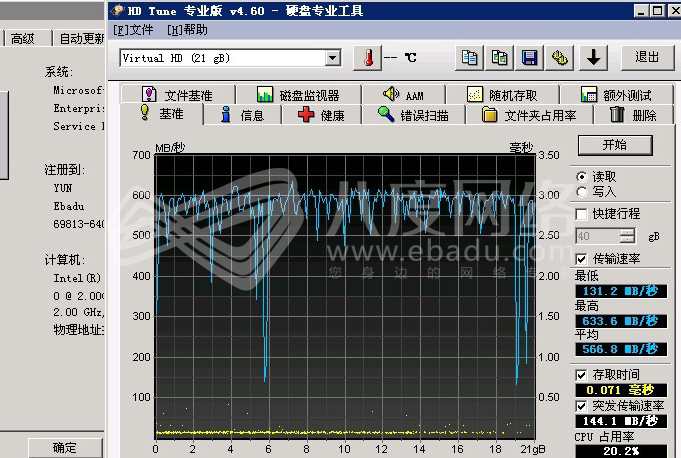Open the 文件 menu
681x458 pixels.
coord(133,30)
